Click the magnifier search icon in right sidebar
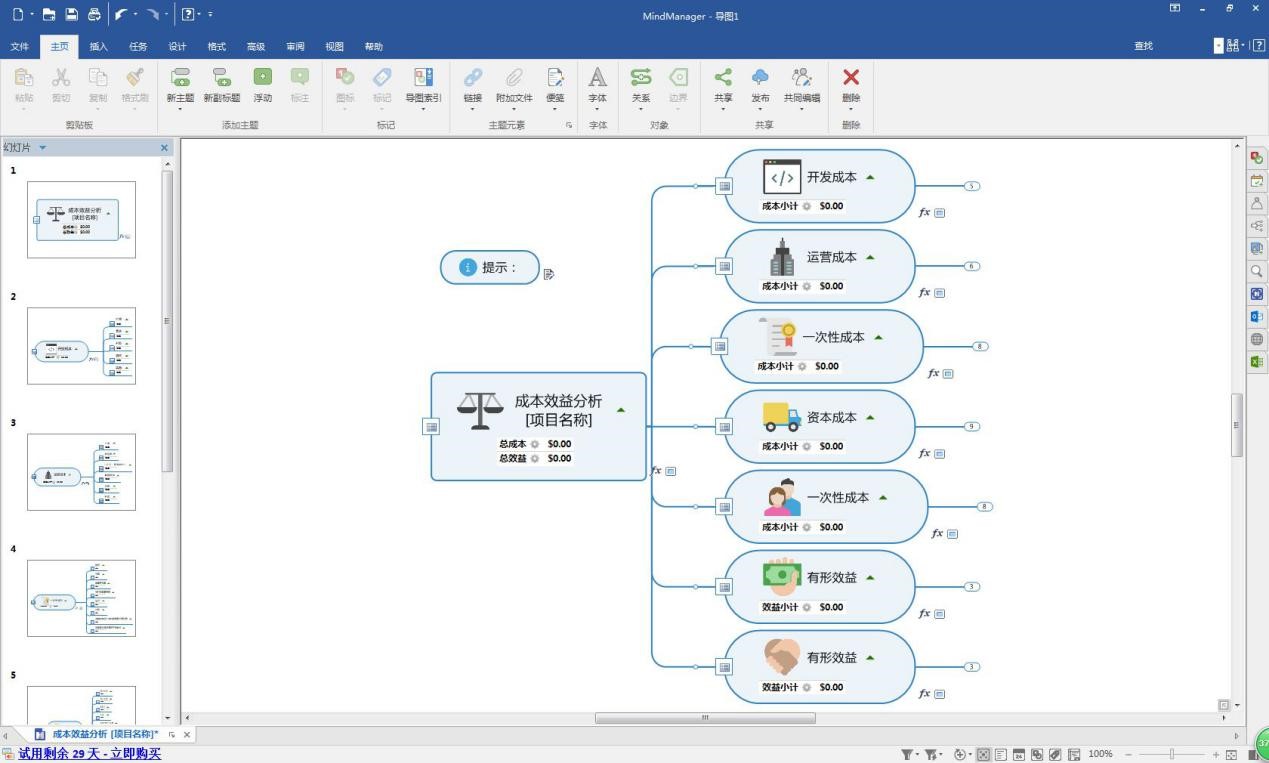Image resolution: width=1269 pixels, height=763 pixels. point(1257,271)
